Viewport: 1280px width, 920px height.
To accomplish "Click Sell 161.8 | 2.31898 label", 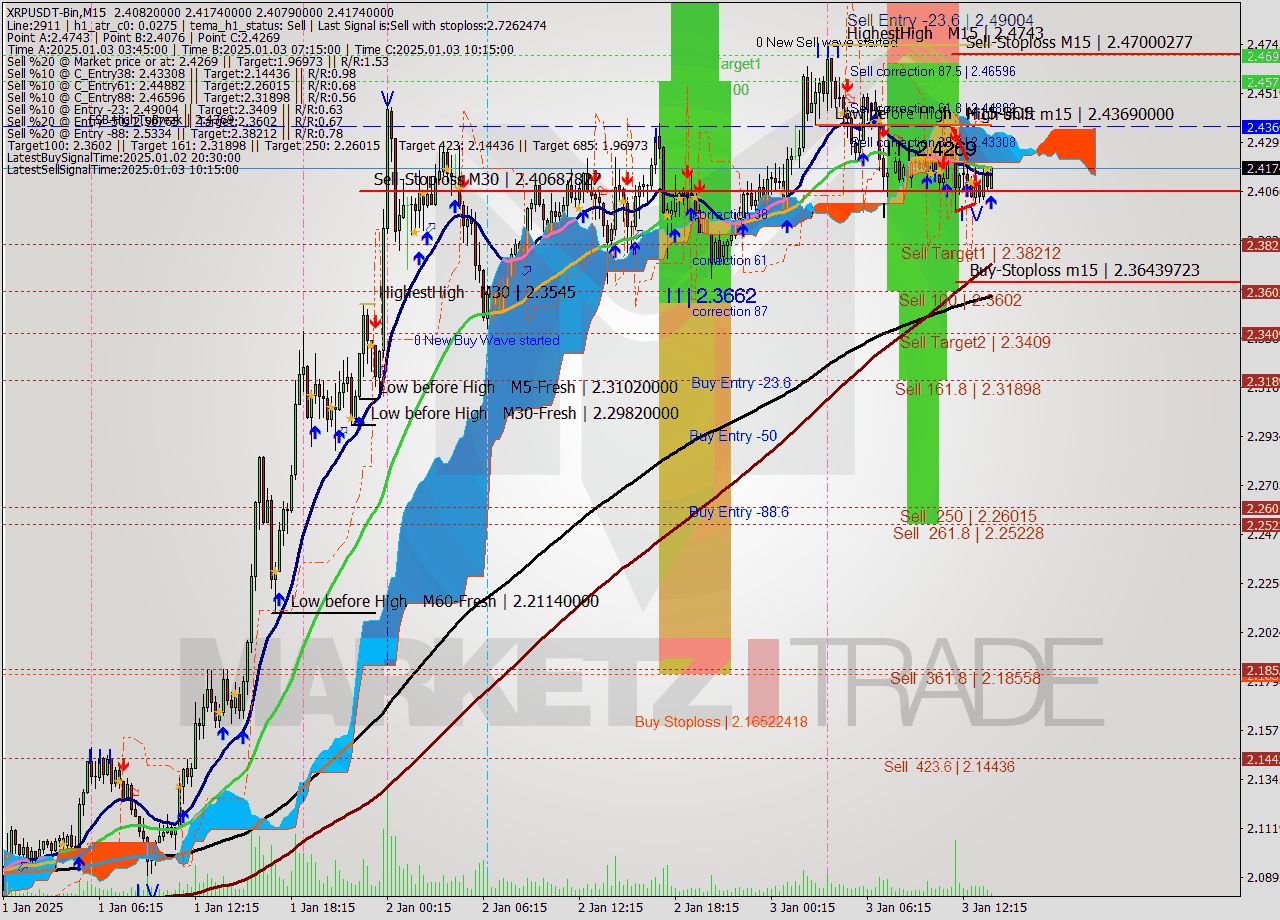I will [x=968, y=389].
